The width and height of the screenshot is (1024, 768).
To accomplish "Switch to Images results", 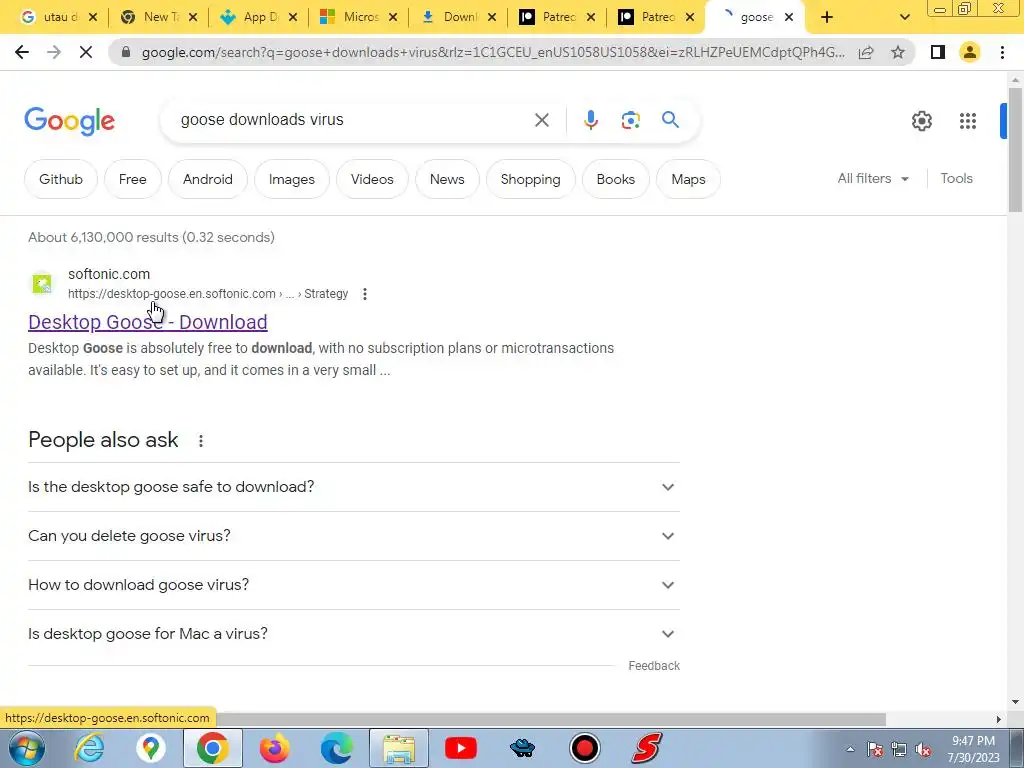I will (292, 179).
